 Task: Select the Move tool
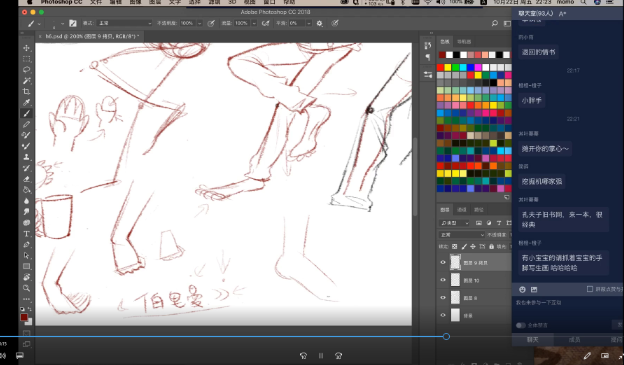27,48
